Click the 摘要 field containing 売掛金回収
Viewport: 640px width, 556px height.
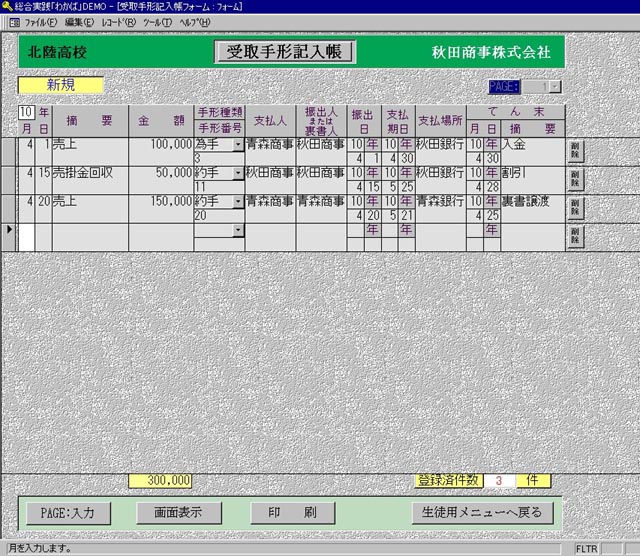pyautogui.click(x=90, y=173)
